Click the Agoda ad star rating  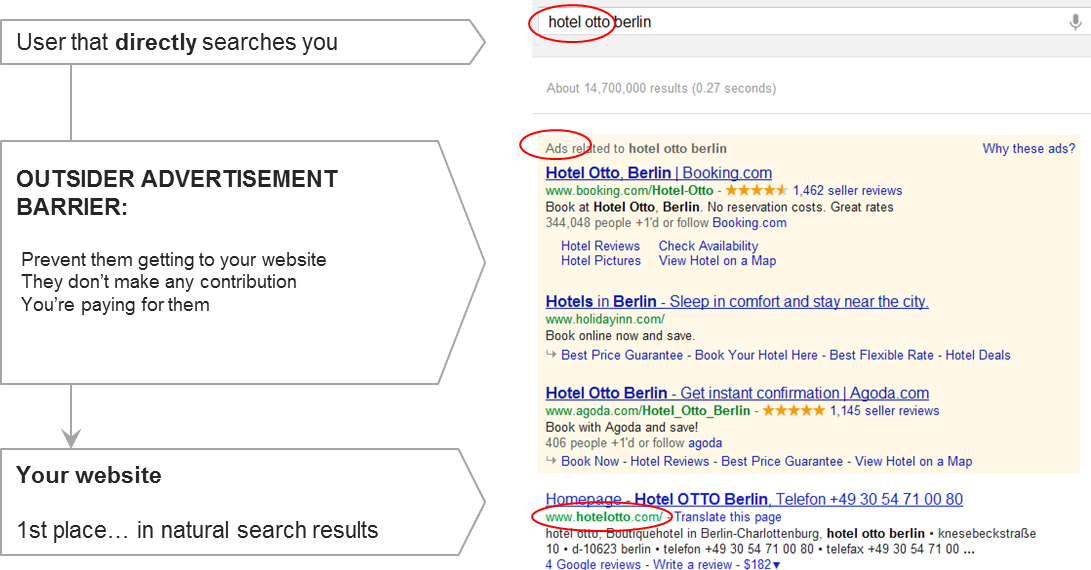793,411
